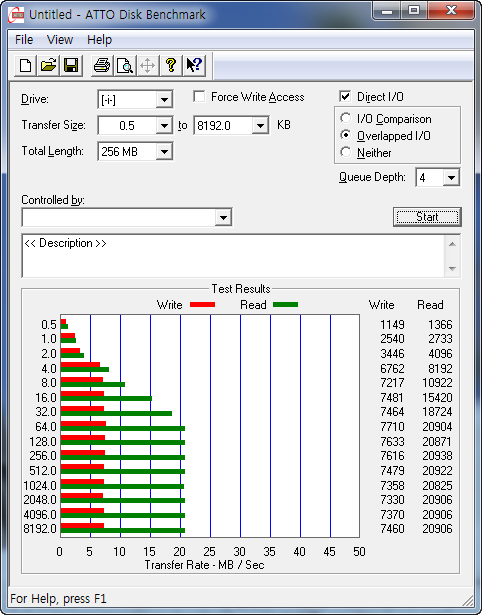
Task: Click the status bar text For Help, press F1
Action: pyautogui.click(x=58, y=599)
